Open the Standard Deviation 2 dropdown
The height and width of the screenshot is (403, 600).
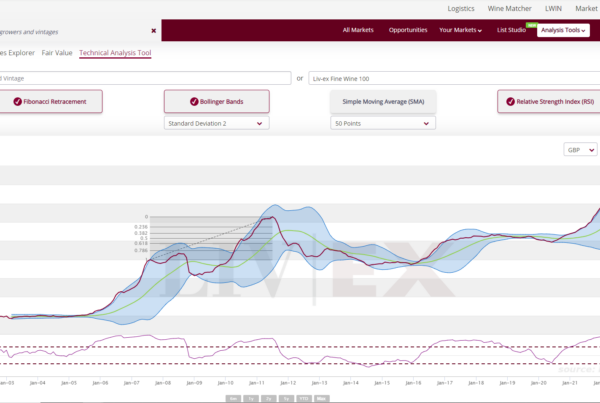(217, 123)
